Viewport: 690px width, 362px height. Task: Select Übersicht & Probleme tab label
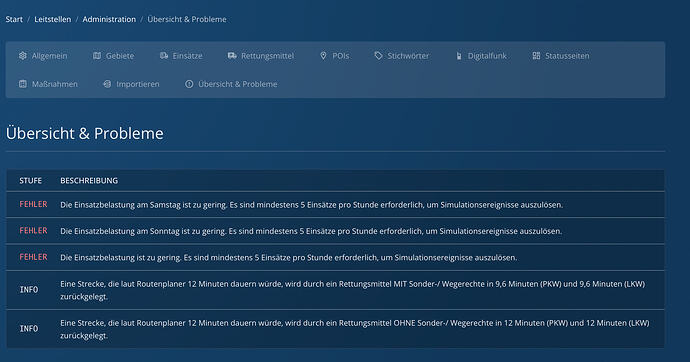click(x=238, y=84)
